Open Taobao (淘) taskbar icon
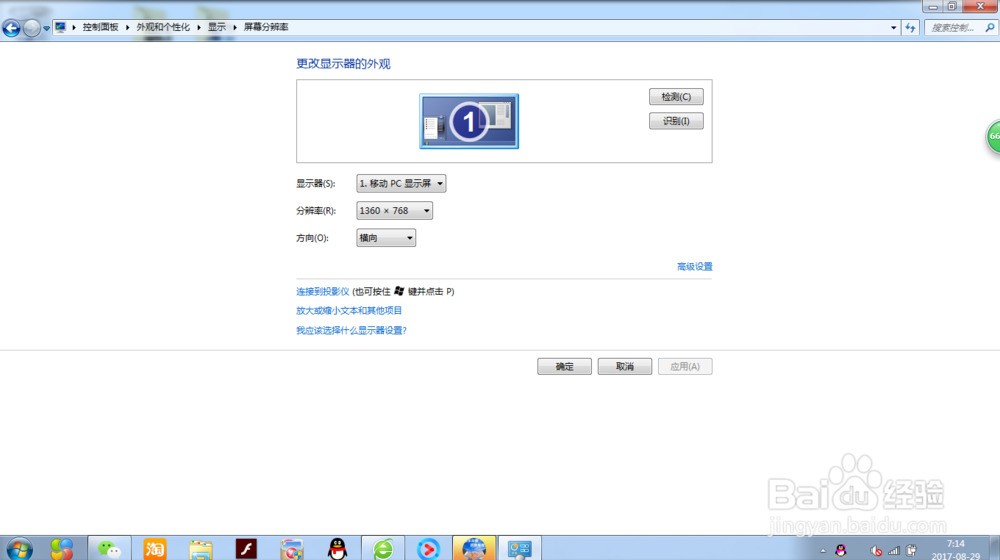 coord(155,549)
